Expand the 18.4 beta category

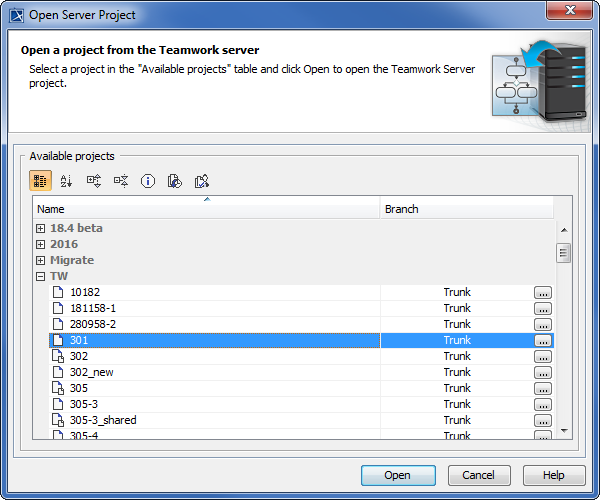(x=40, y=228)
